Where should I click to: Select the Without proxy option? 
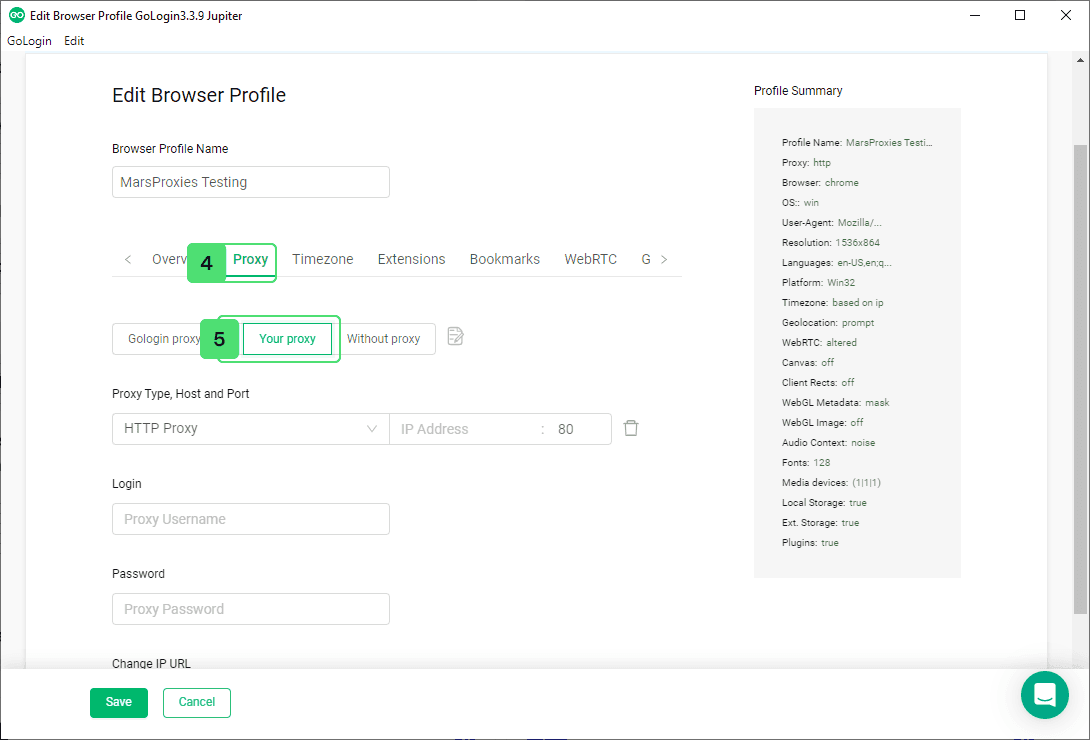pos(384,339)
